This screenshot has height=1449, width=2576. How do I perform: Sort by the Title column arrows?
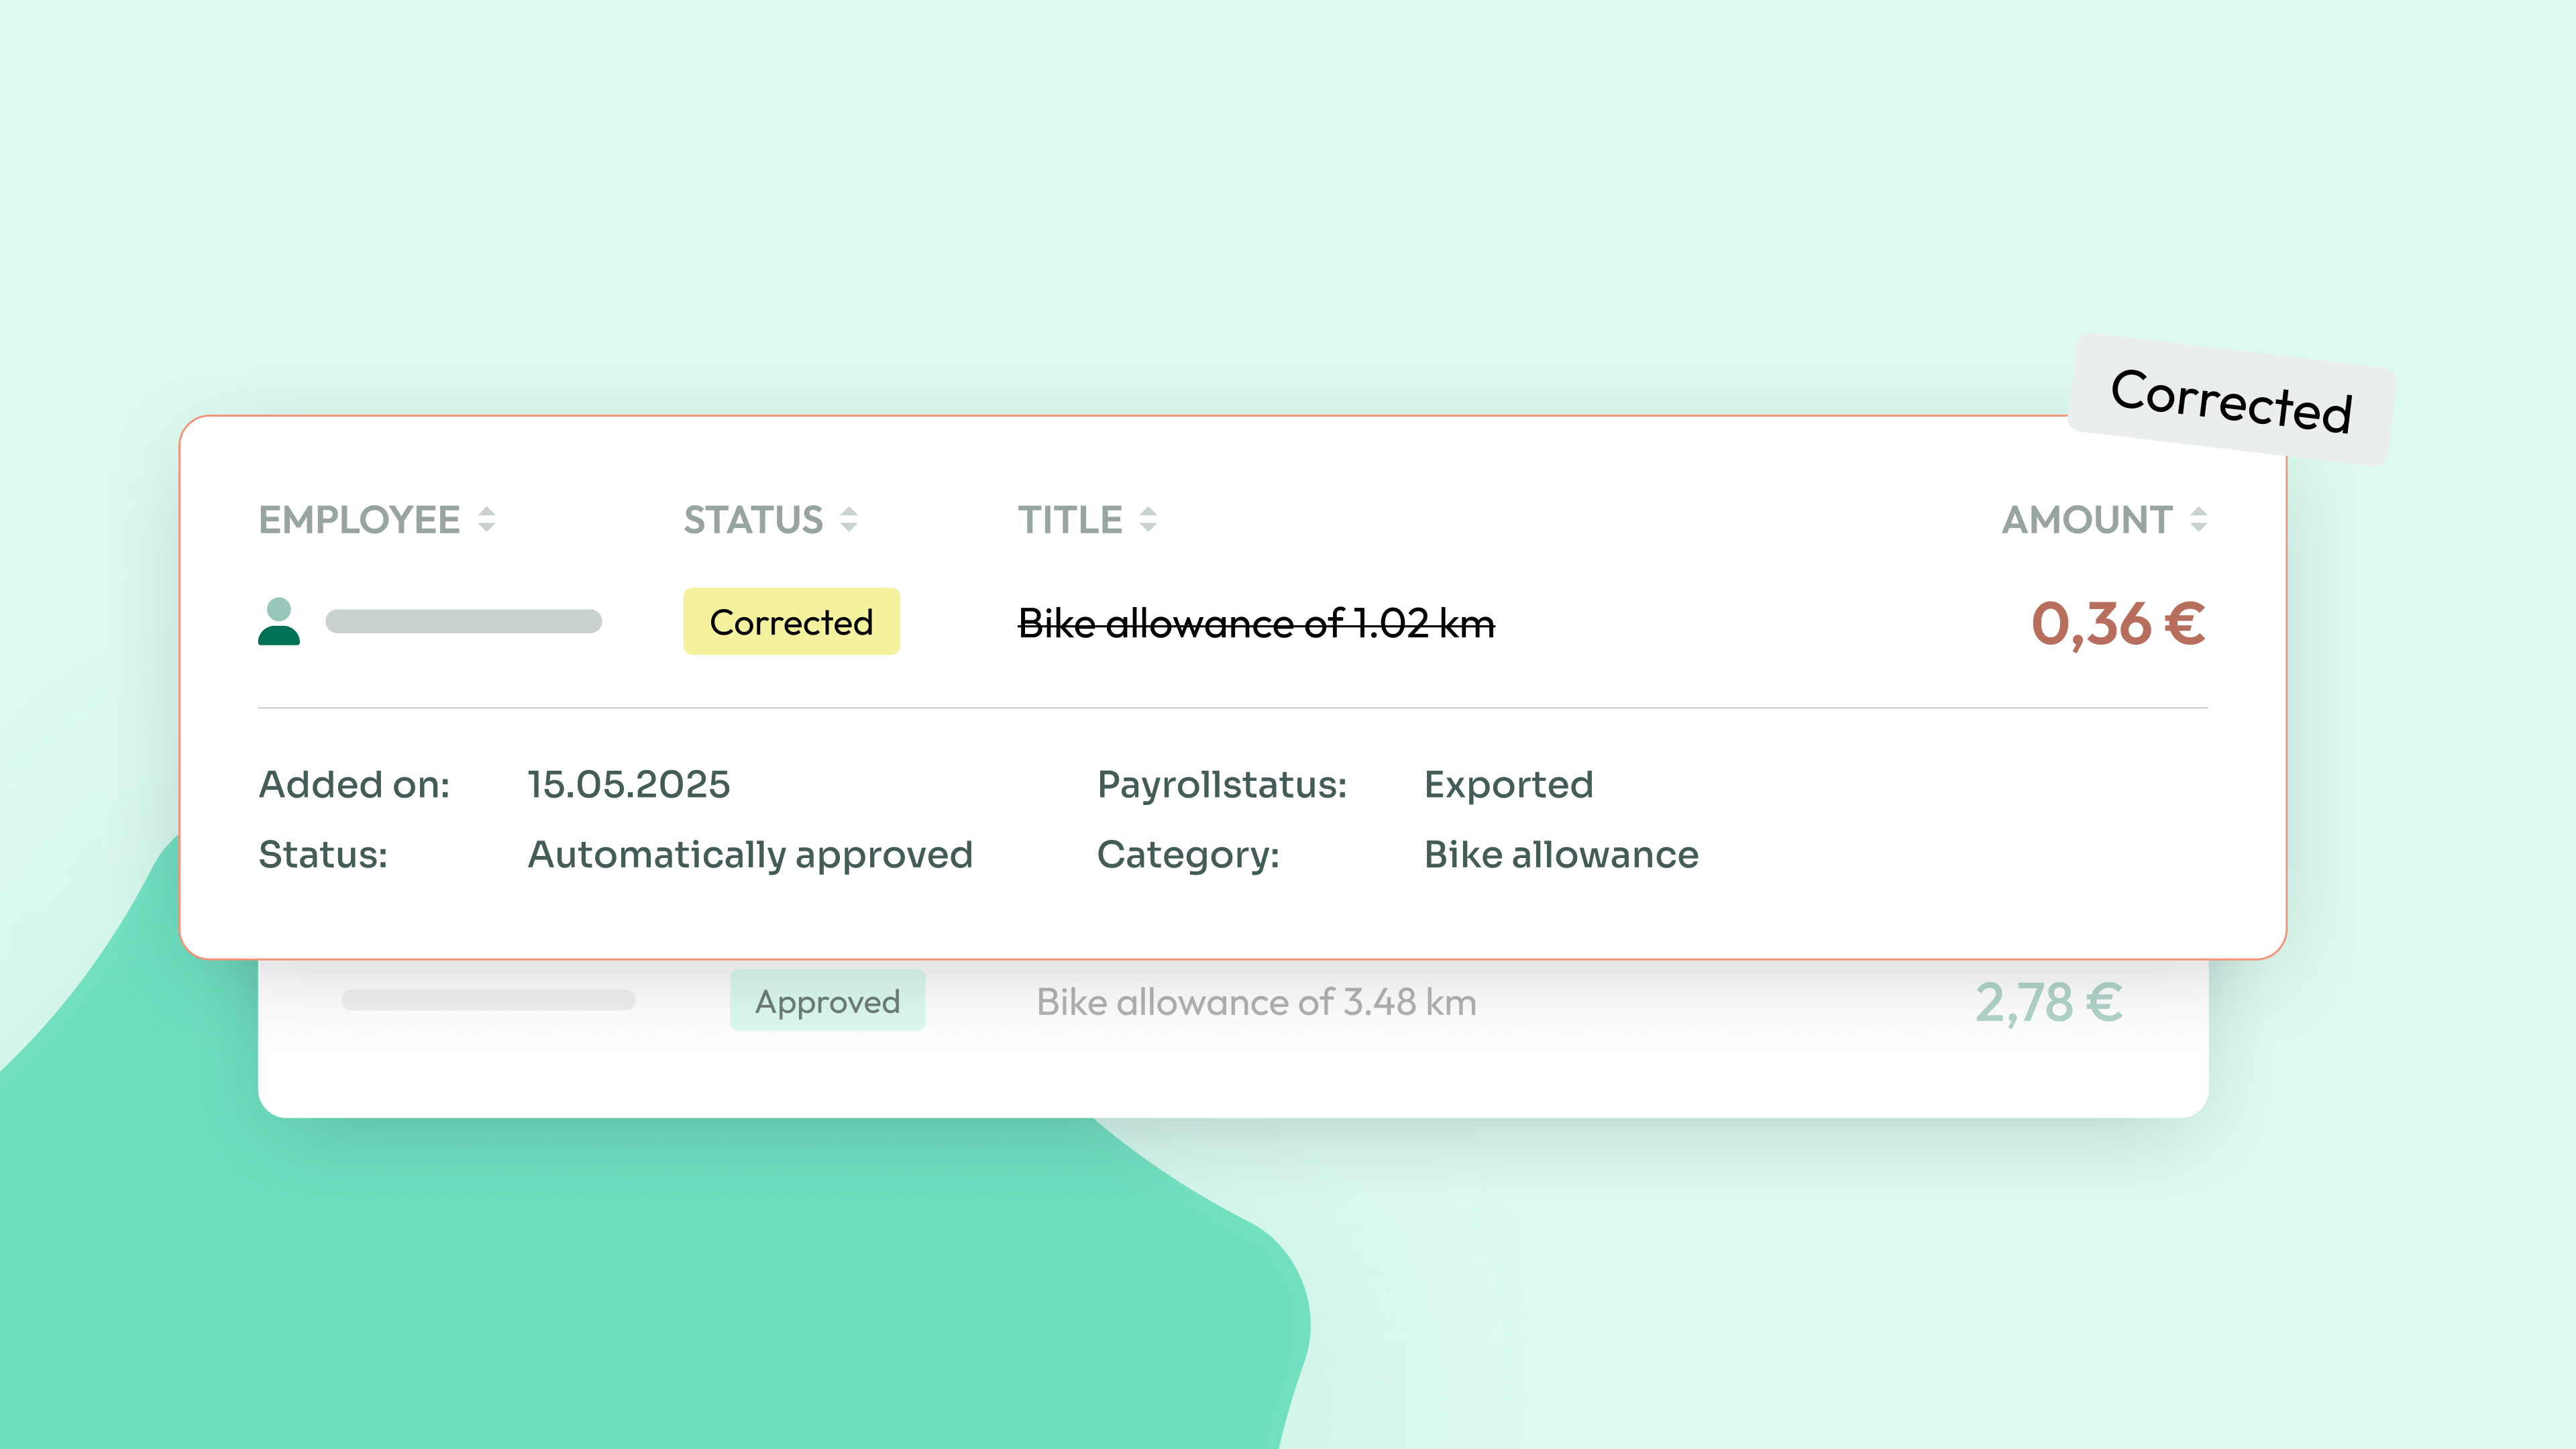point(1148,519)
